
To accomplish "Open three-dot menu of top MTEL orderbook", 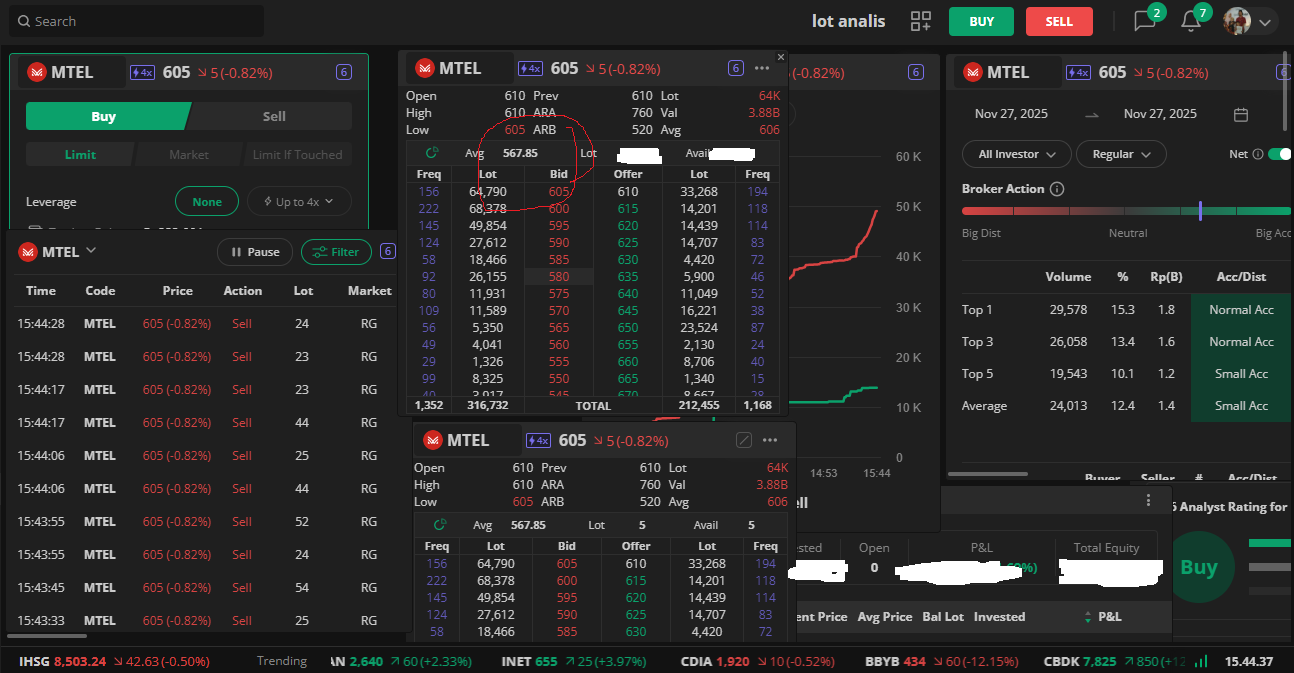I will pyautogui.click(x=762, y=68).
